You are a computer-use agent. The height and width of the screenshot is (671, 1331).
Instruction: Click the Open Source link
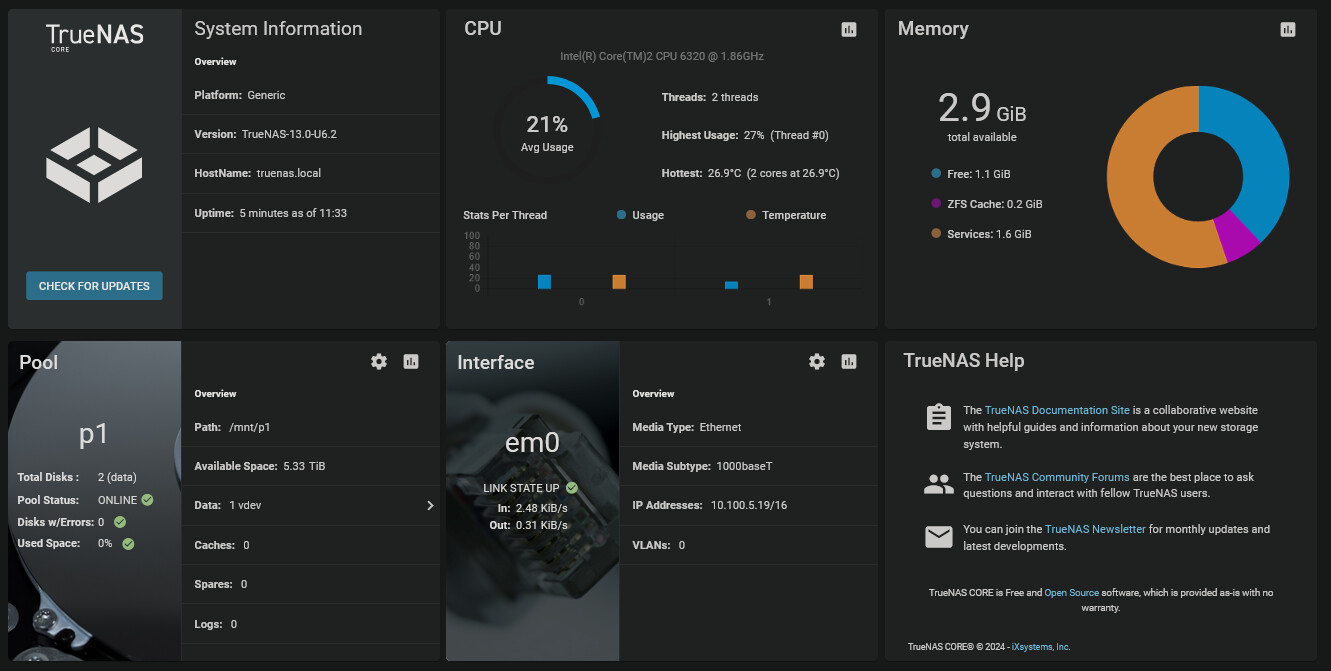1070,593
